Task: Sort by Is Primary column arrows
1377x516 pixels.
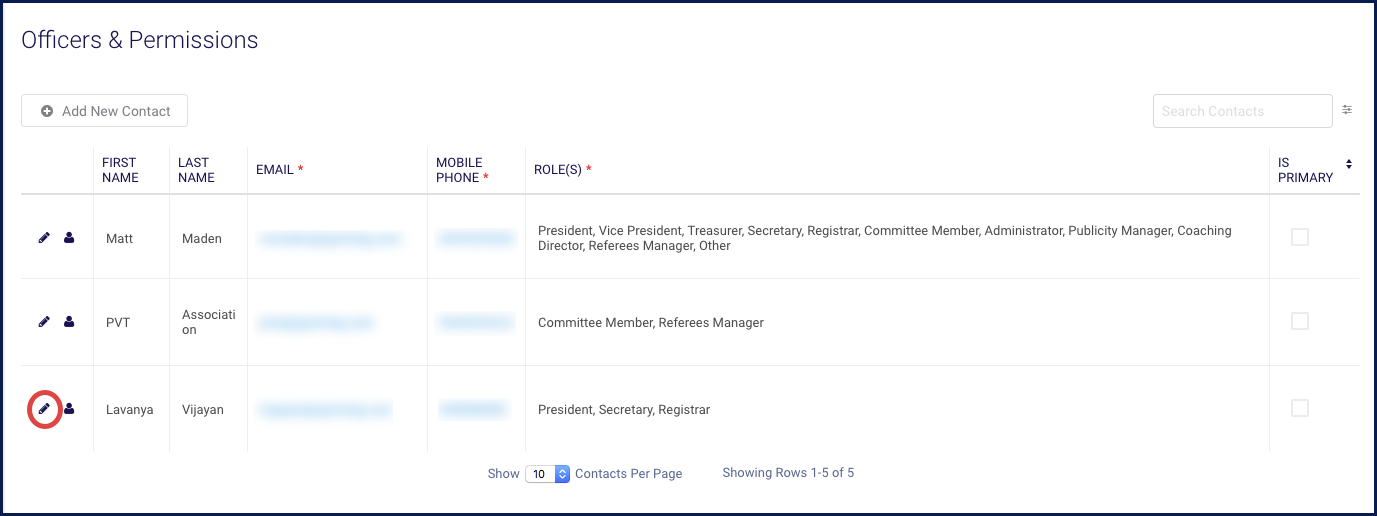Action: click(x=1349, y=164)
